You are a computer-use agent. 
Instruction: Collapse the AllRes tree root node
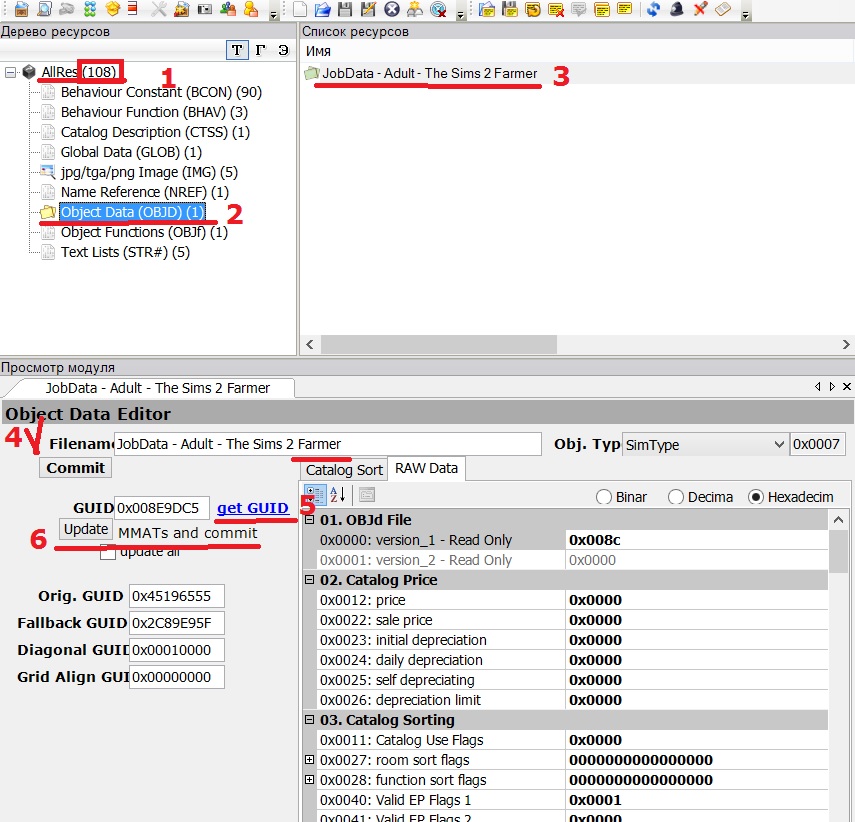[x=11, y=72]
